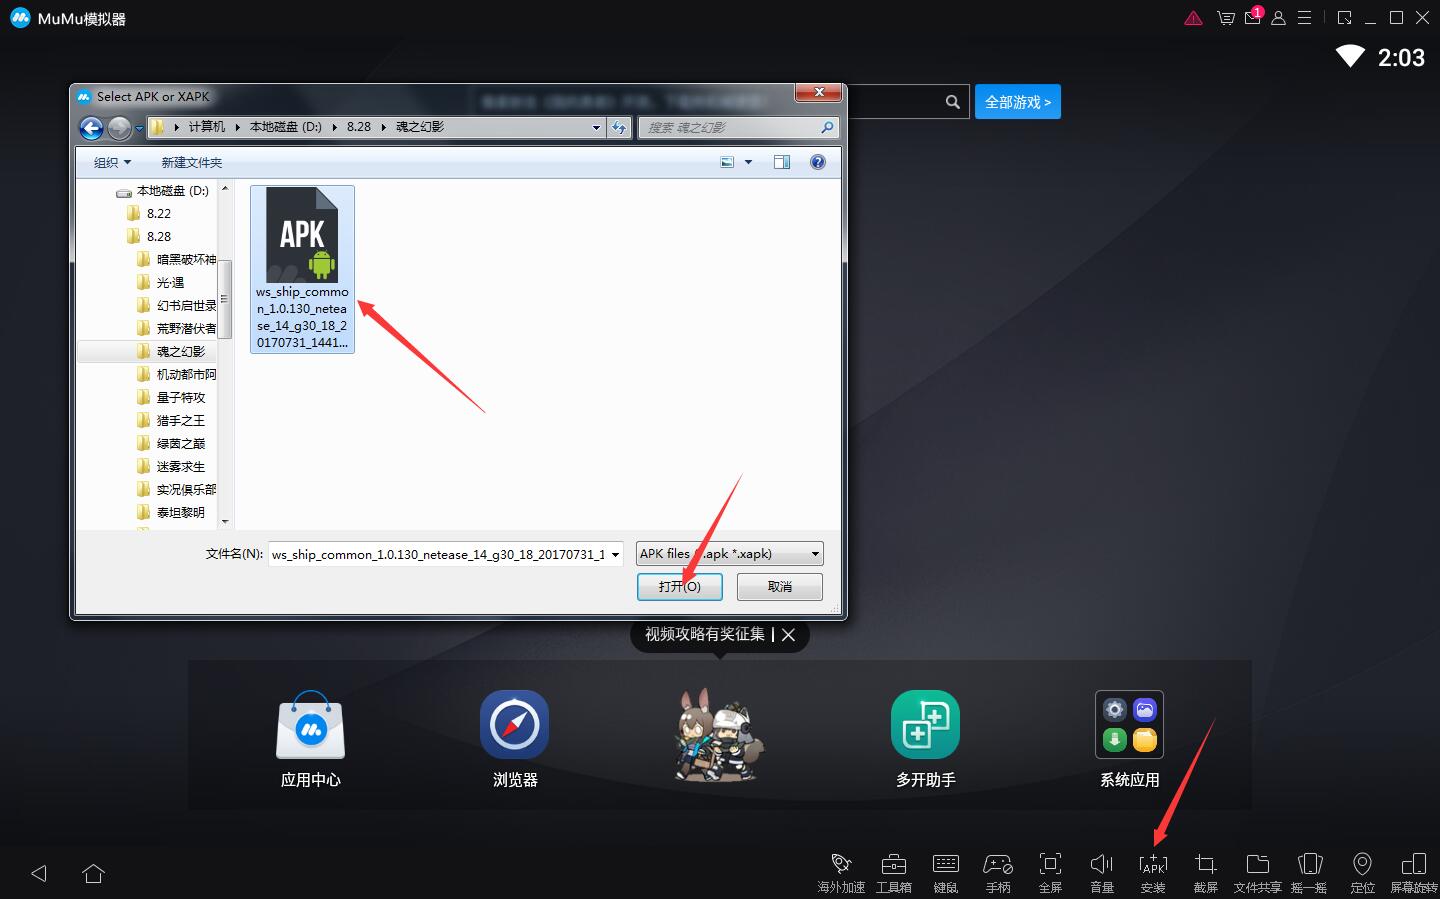Click 8.28 in the address breadcrumb
This screenshot has height=899, width=1440.
[359, 127]
